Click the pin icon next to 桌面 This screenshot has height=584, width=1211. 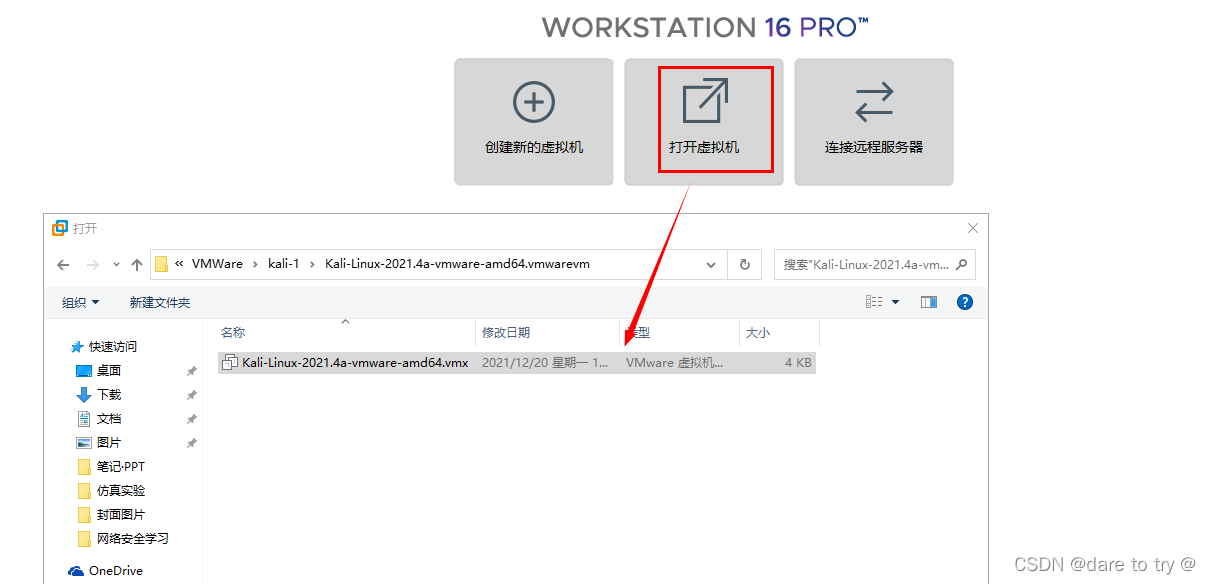pyautogui.click(x=191, y=371)
